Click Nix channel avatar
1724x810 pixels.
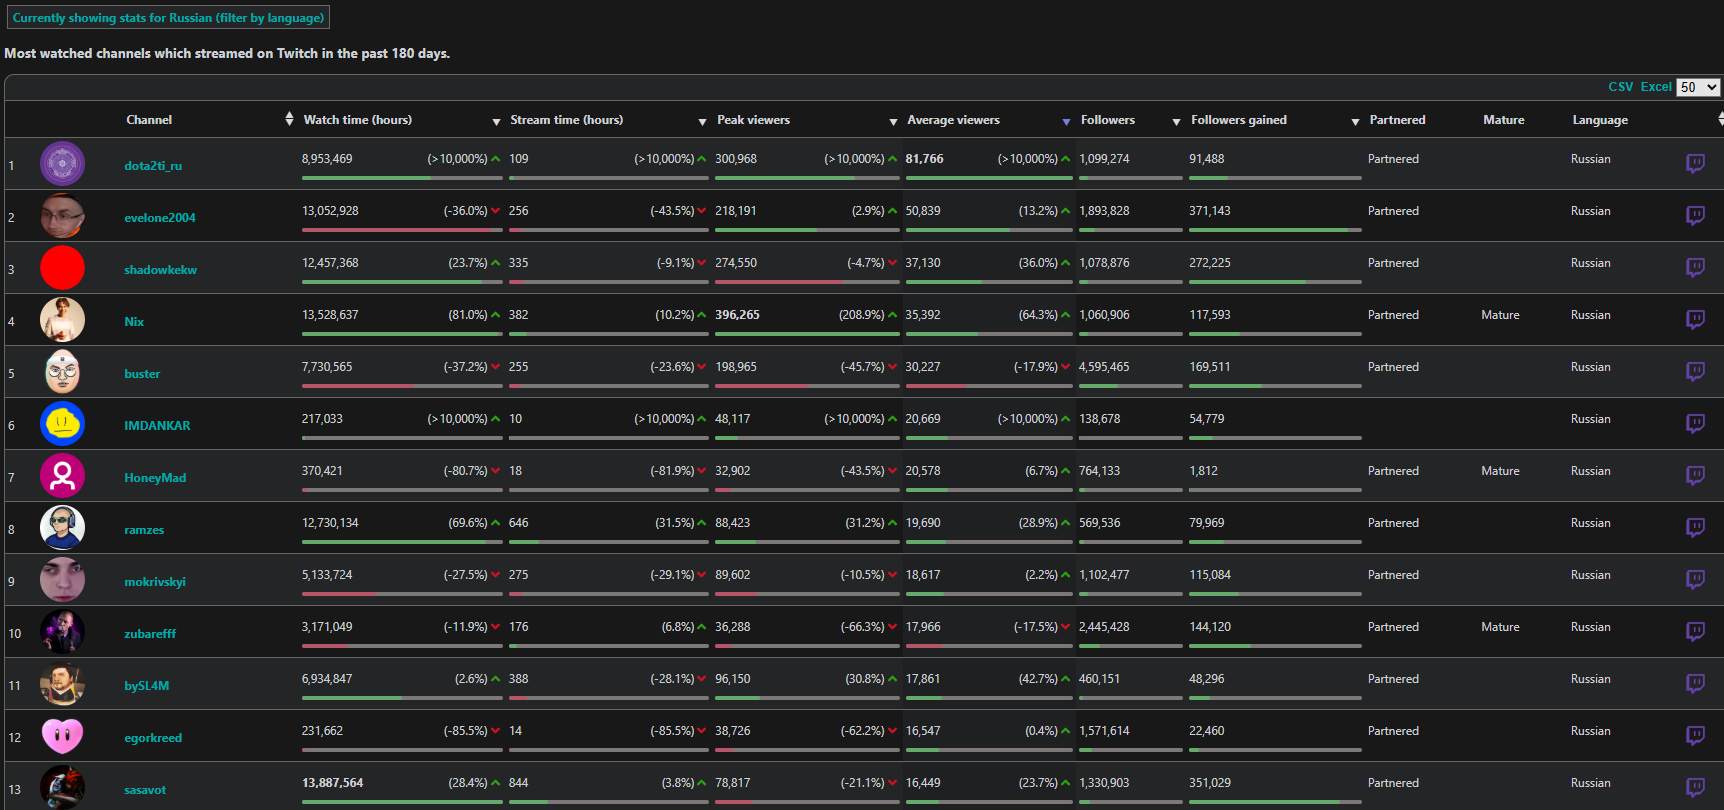pos(62,320)
